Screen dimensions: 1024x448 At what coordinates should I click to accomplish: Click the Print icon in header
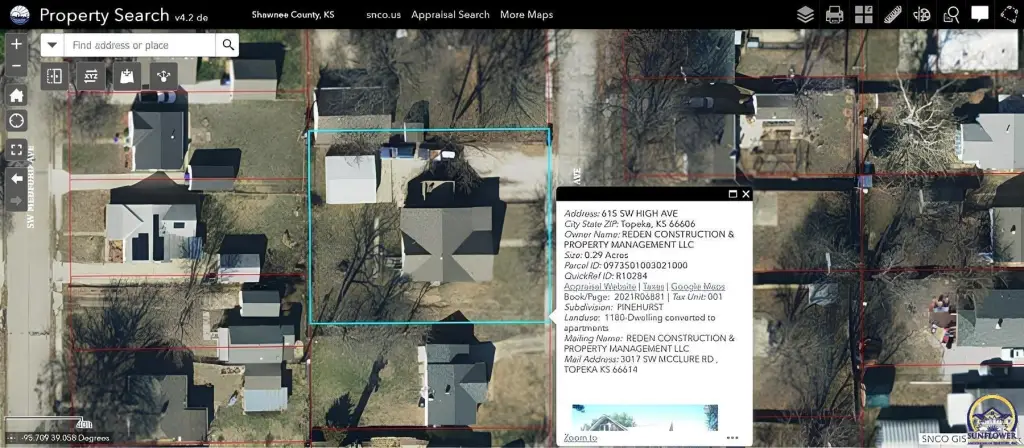pos(834,15)
